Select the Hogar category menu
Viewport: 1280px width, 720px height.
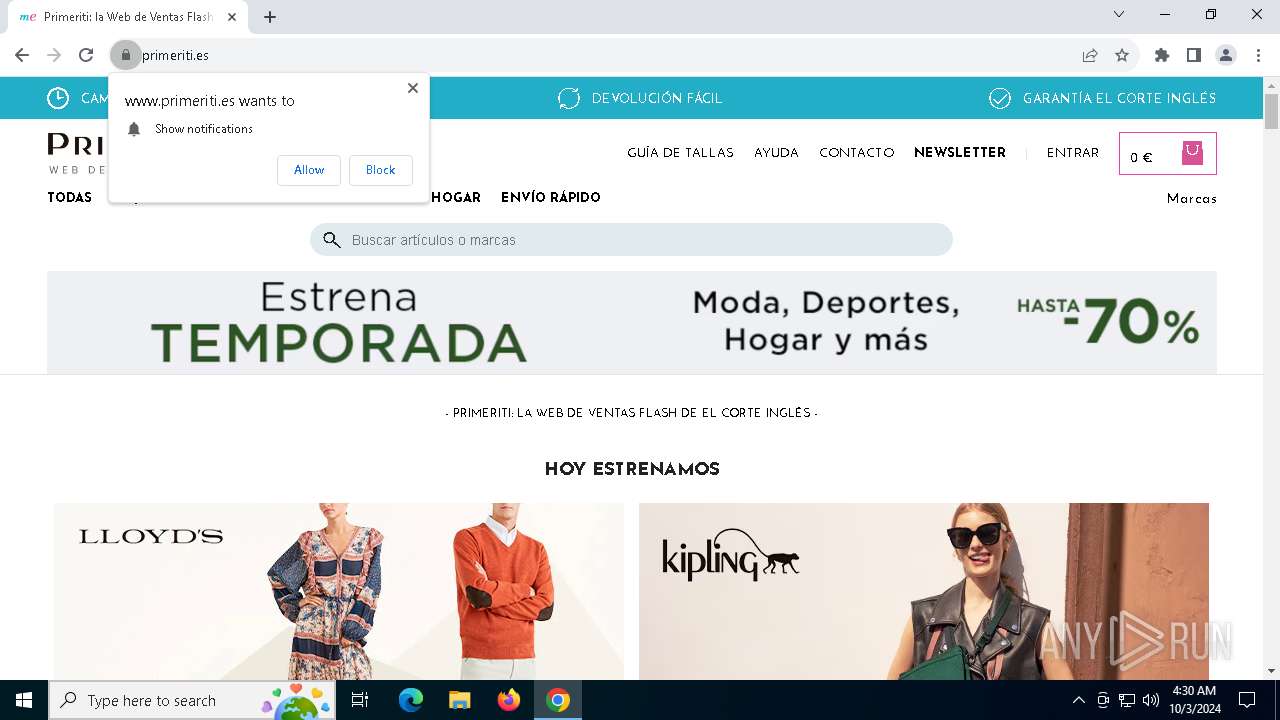point(456,198)
